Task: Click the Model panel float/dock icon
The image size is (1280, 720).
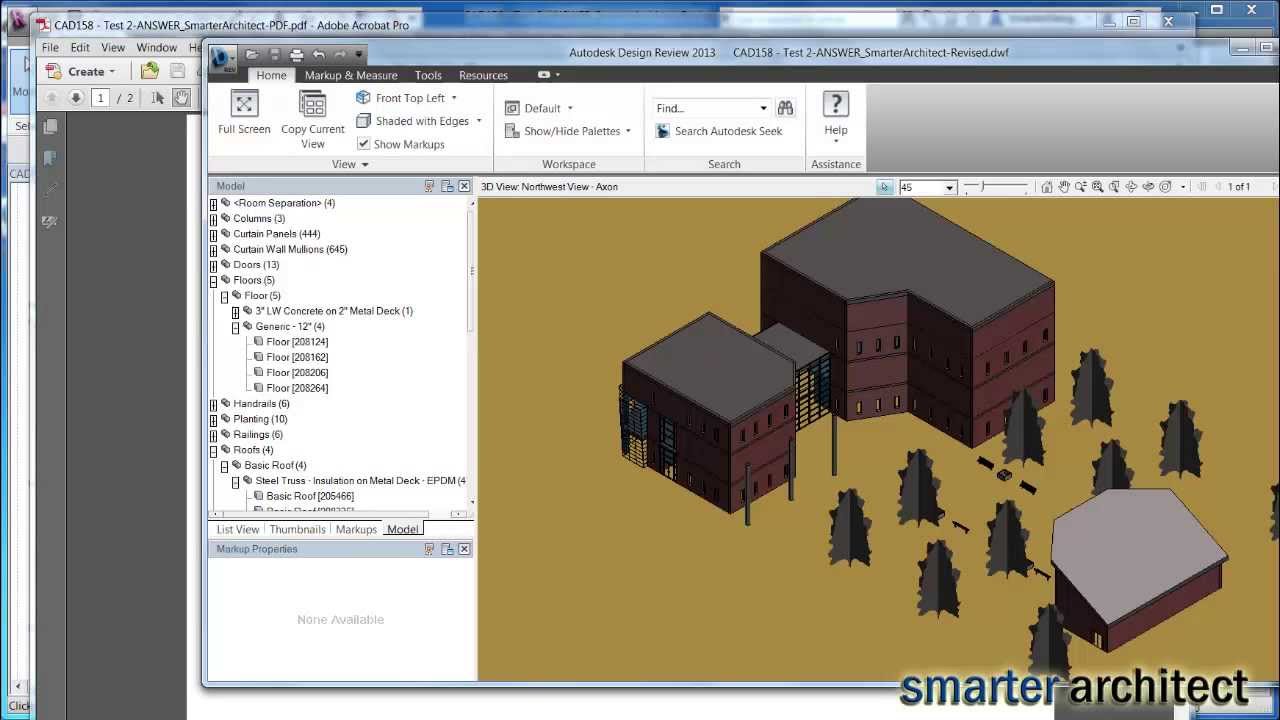Action: click(x=447, y=186)
